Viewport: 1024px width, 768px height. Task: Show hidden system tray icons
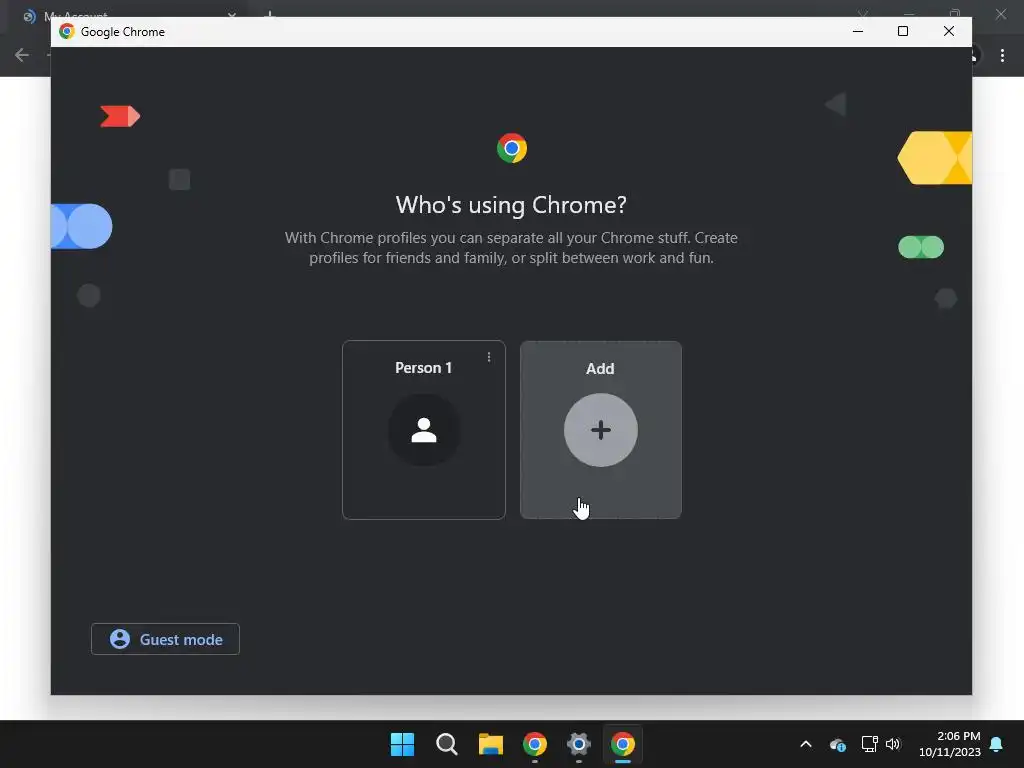806,744
